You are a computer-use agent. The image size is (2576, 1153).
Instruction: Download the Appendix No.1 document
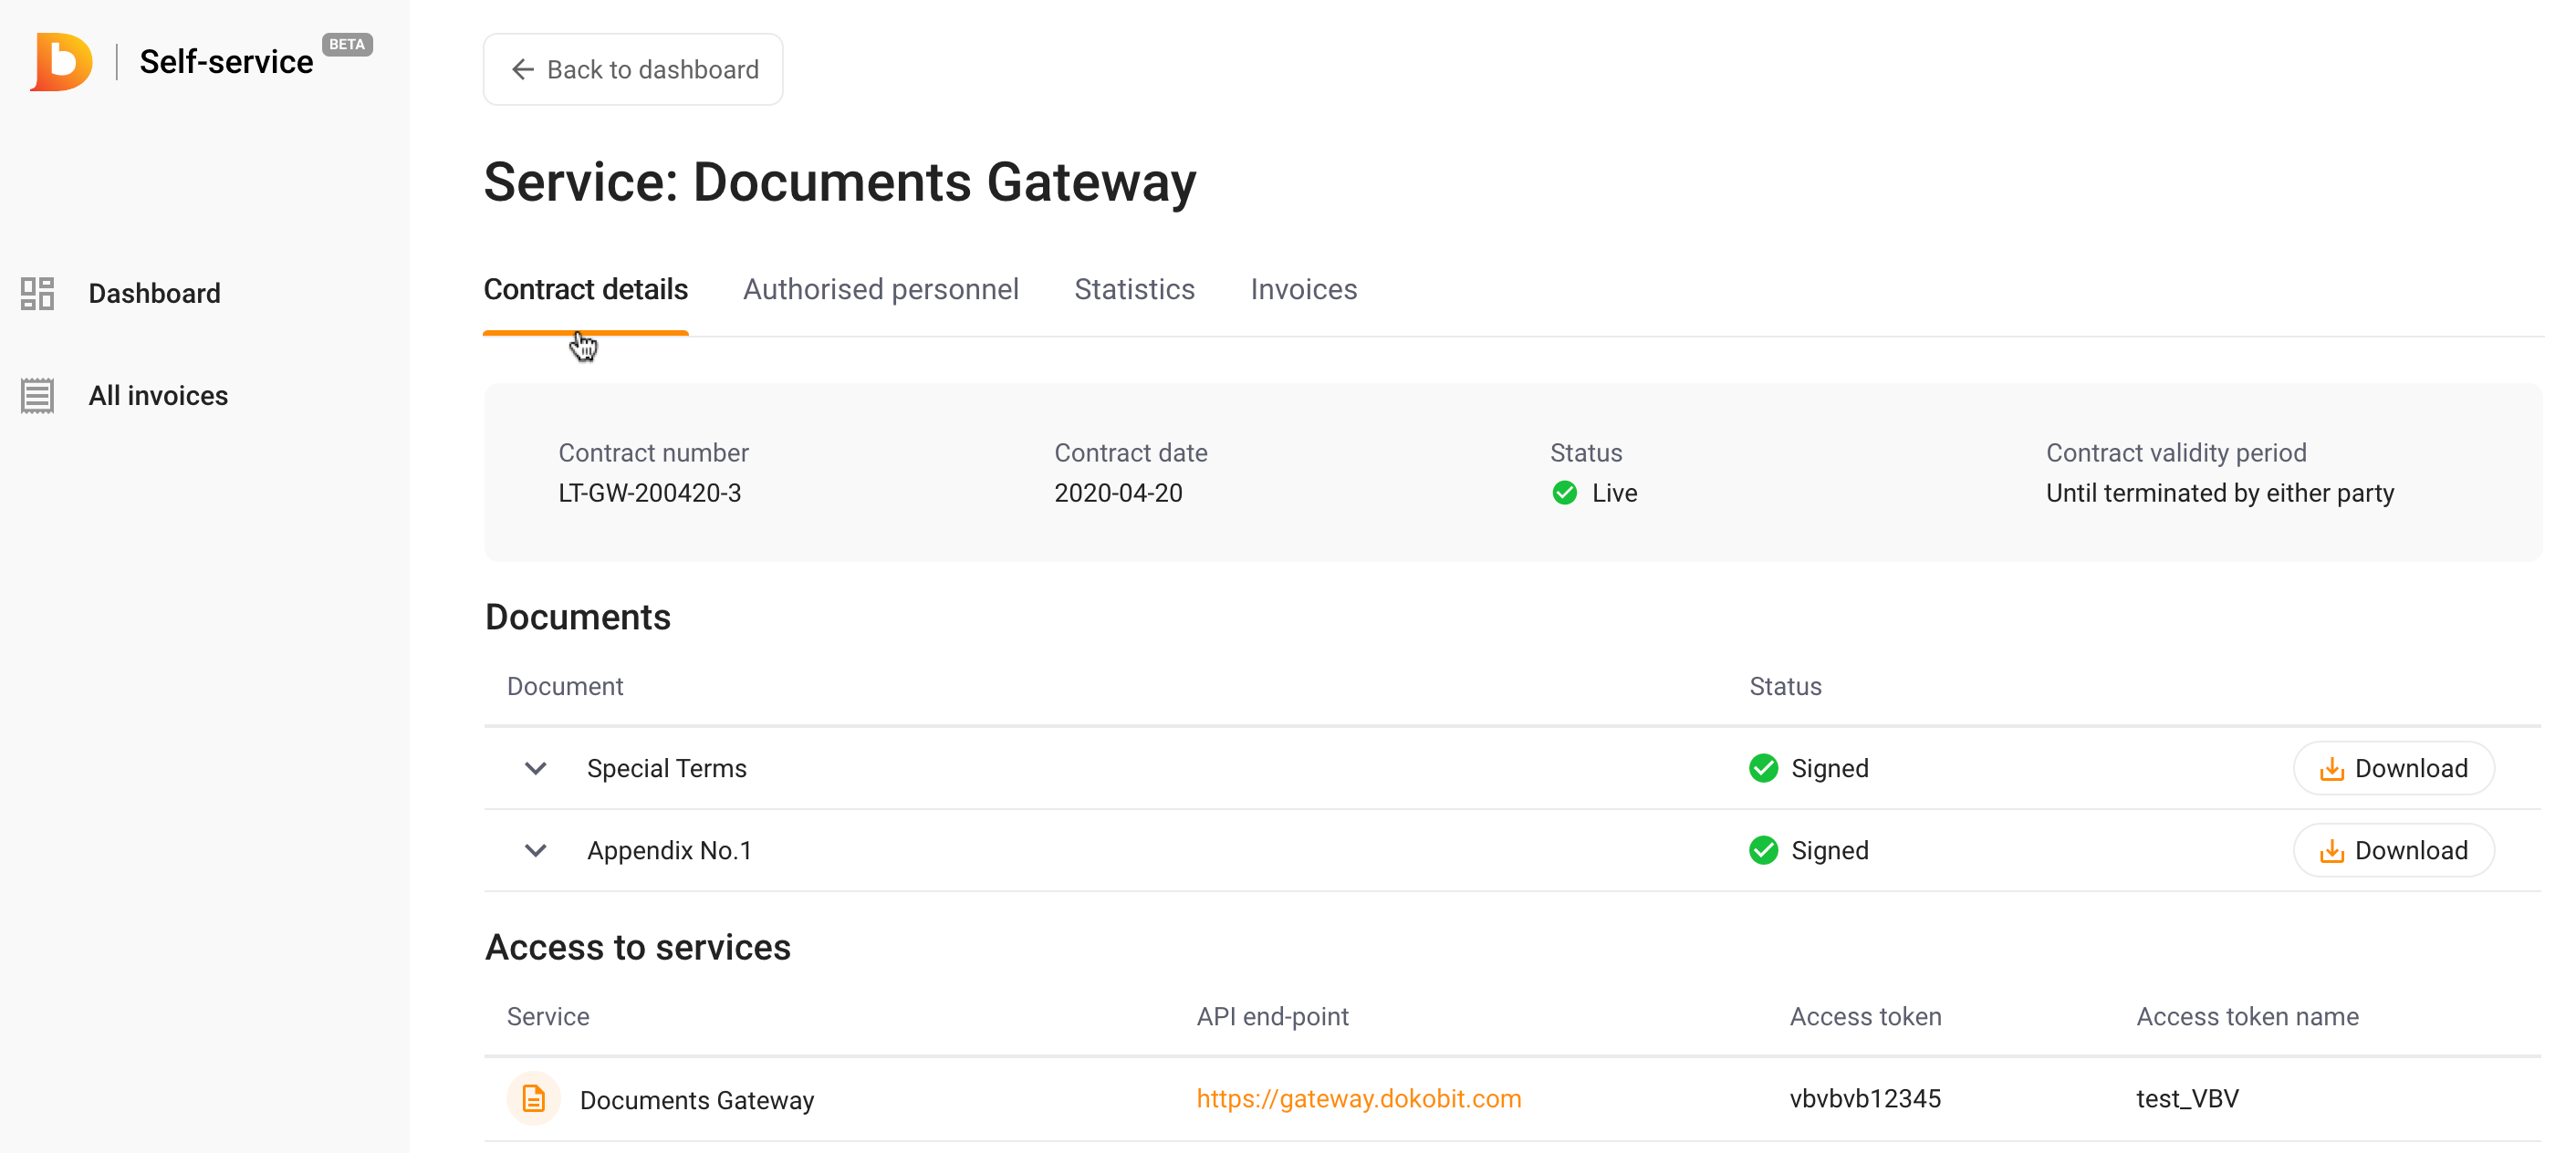(x=2393, y=850)
